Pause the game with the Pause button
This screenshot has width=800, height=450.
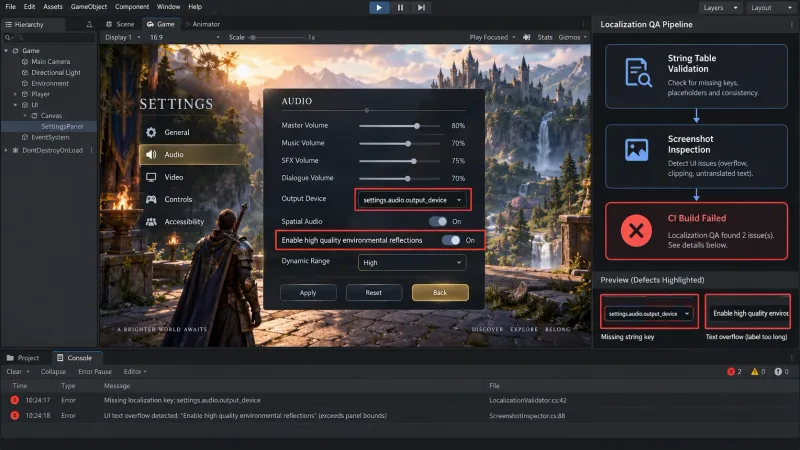tap(401, 7)
